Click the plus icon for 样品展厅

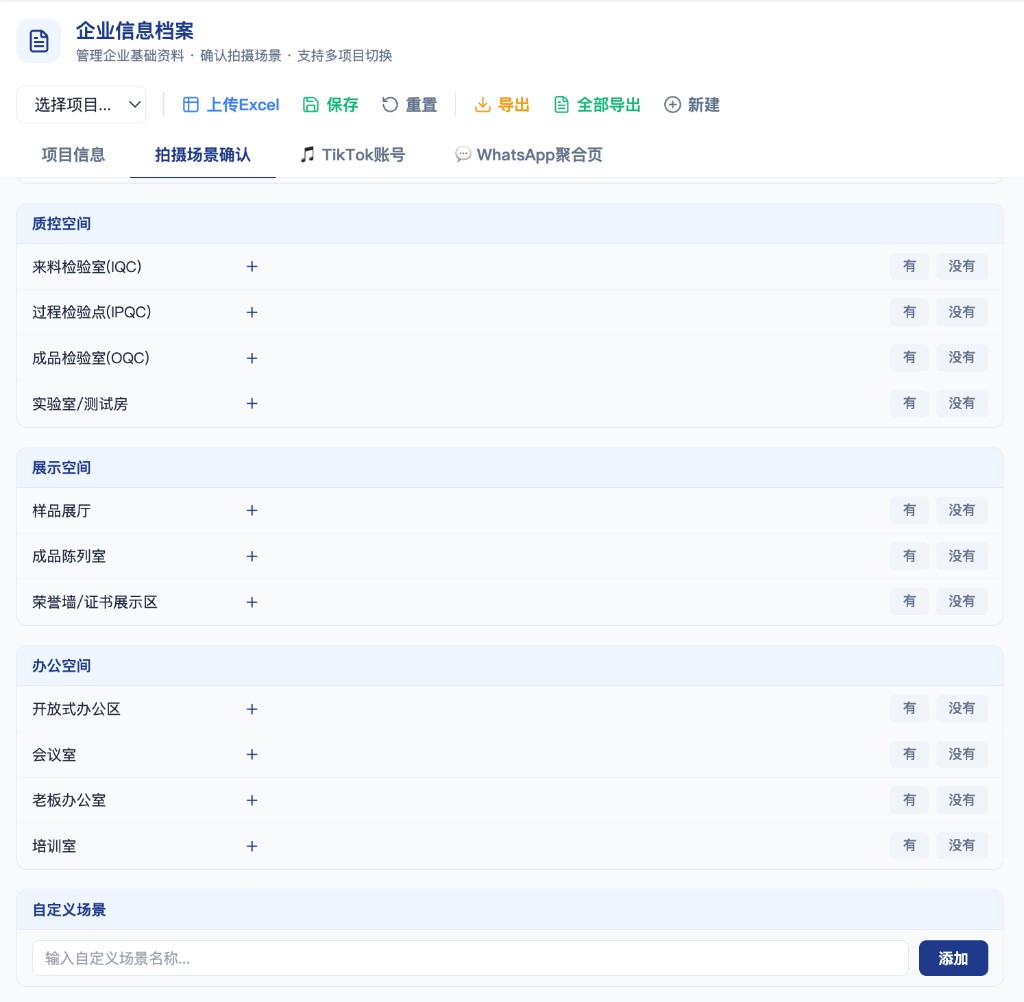pos(252,510)
